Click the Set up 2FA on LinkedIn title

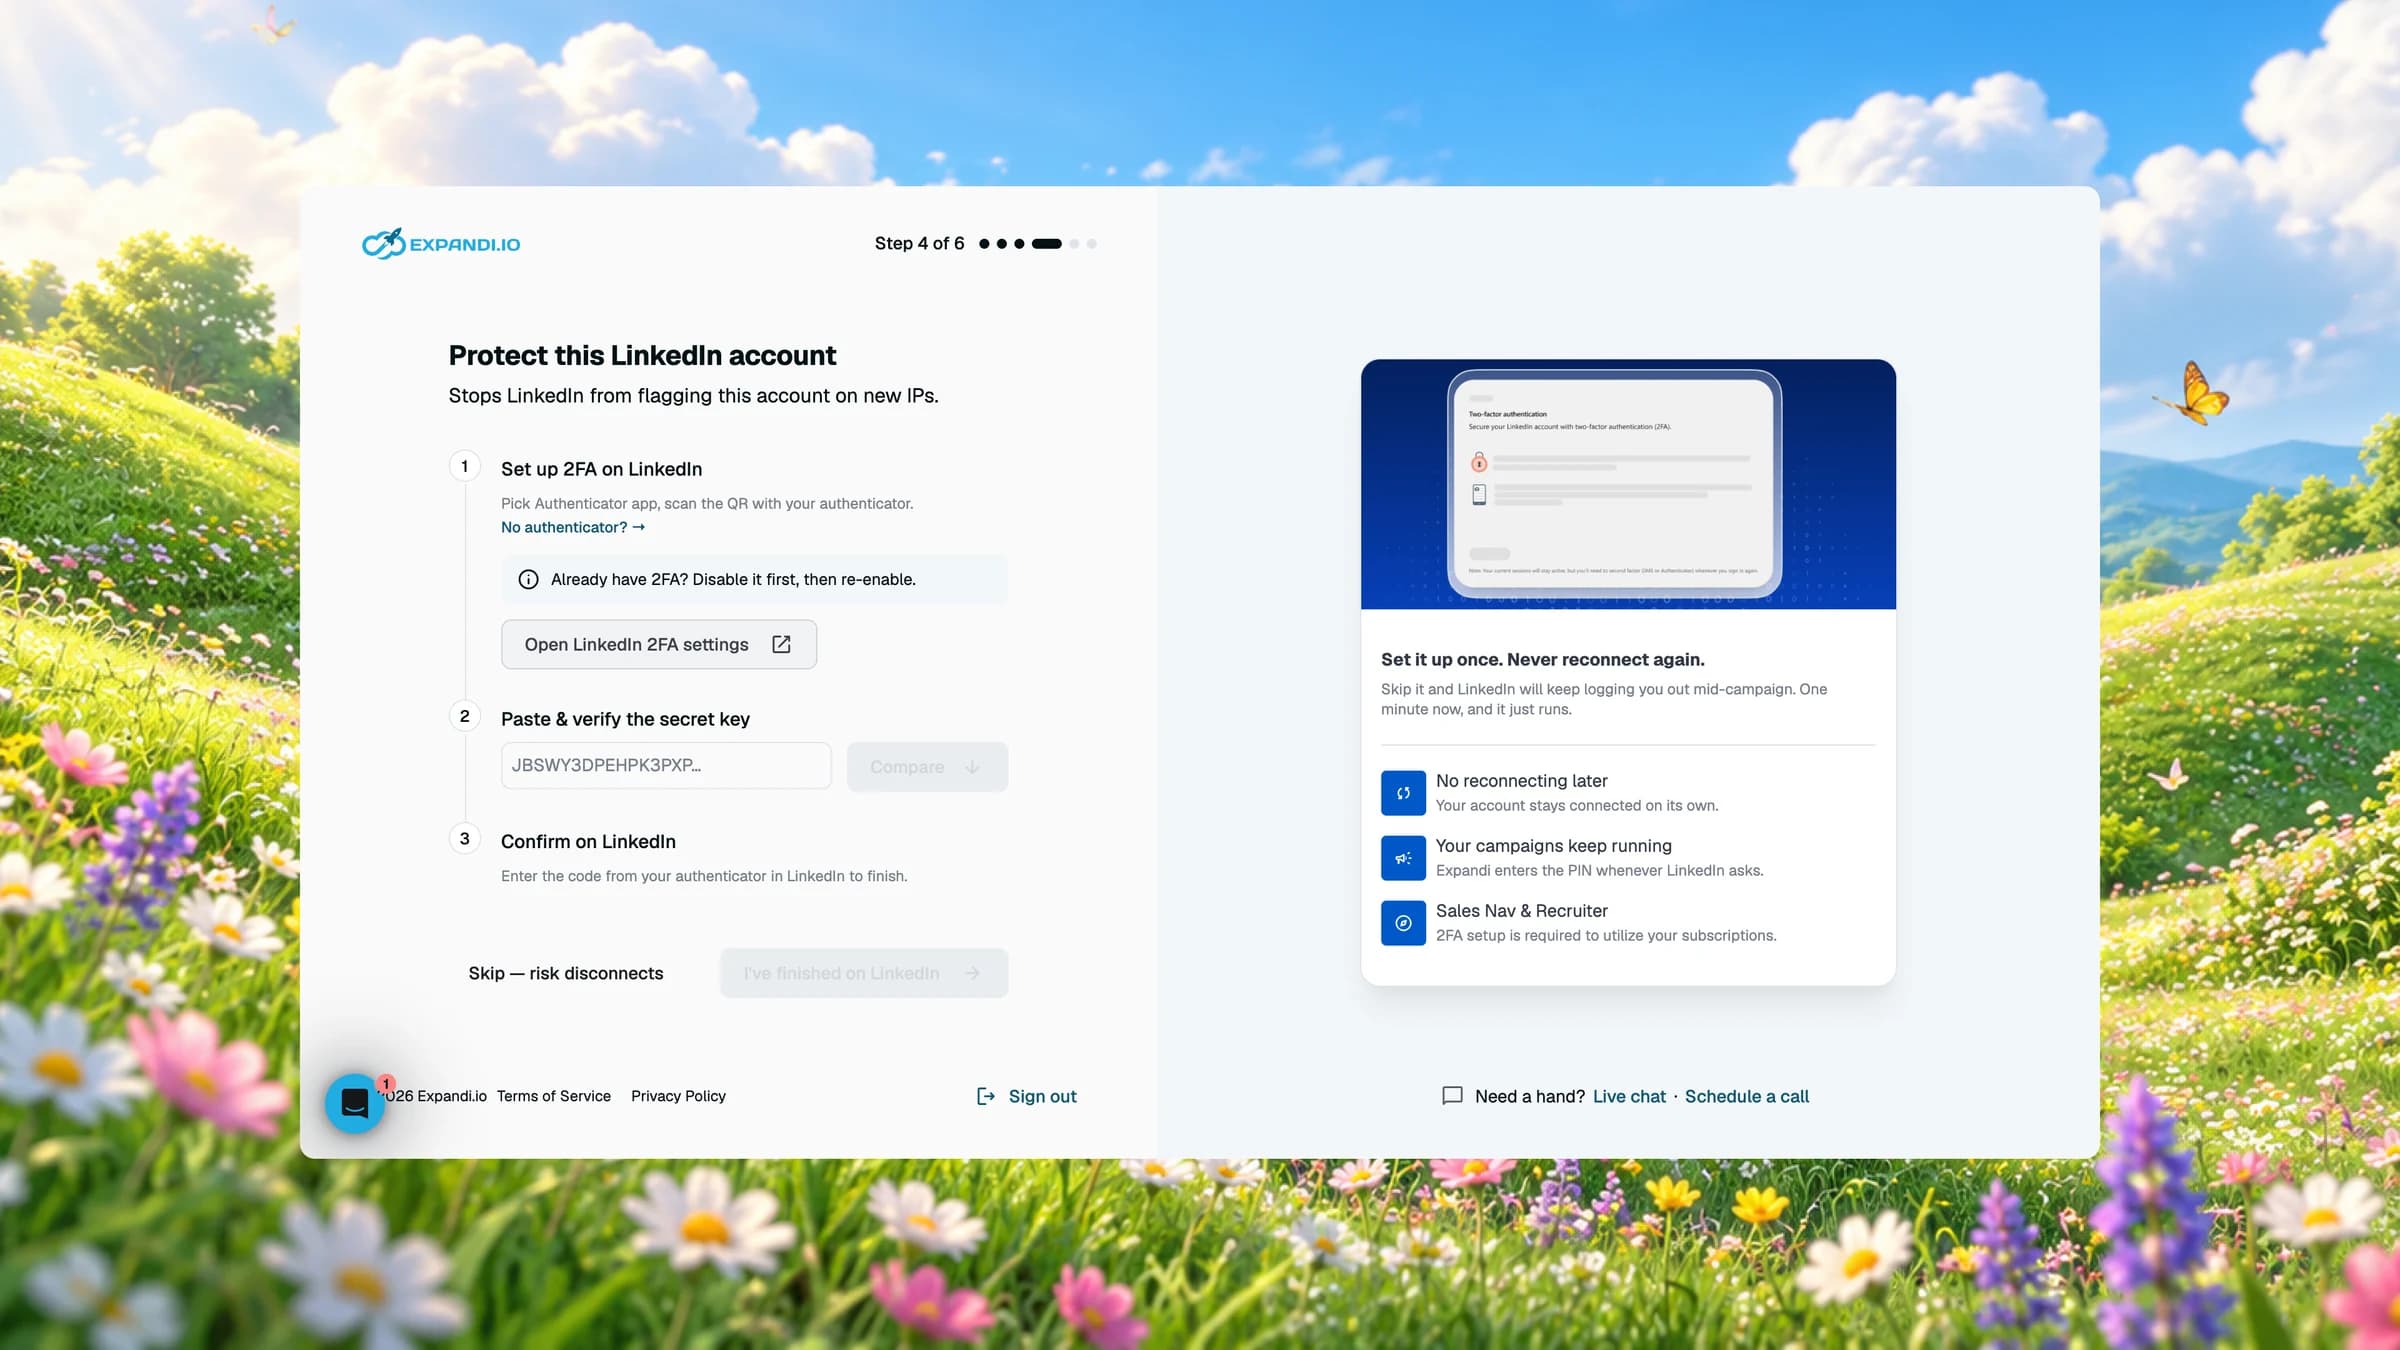coord(601,469)
